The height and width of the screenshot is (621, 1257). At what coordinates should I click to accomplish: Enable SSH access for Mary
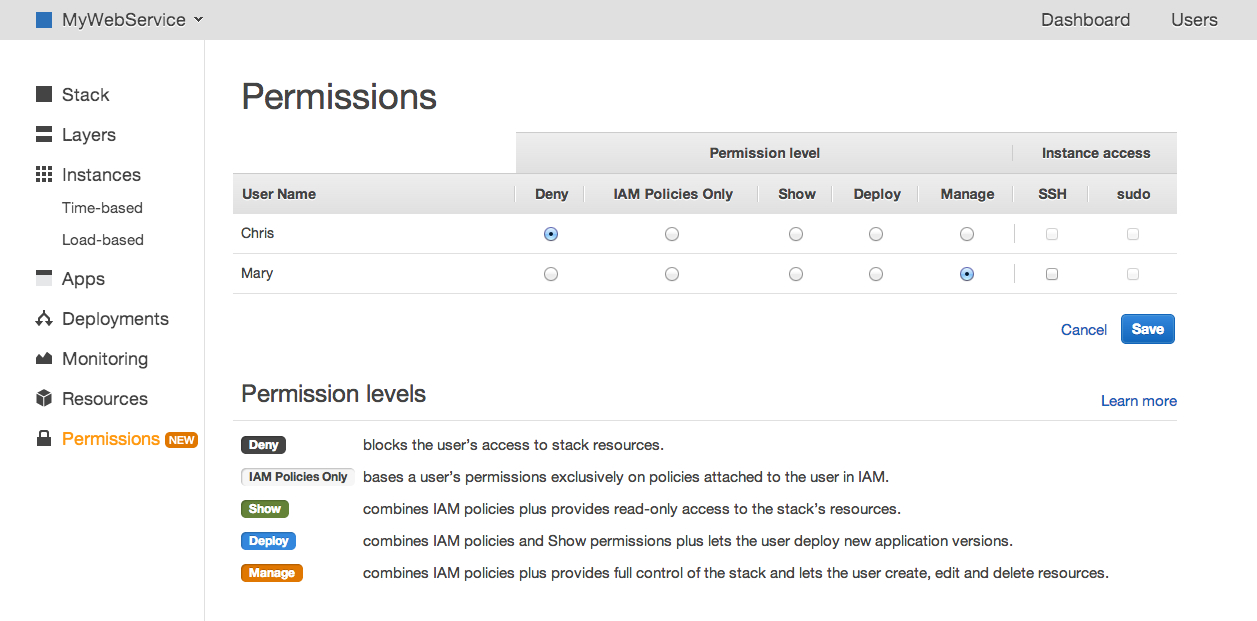1052,274
